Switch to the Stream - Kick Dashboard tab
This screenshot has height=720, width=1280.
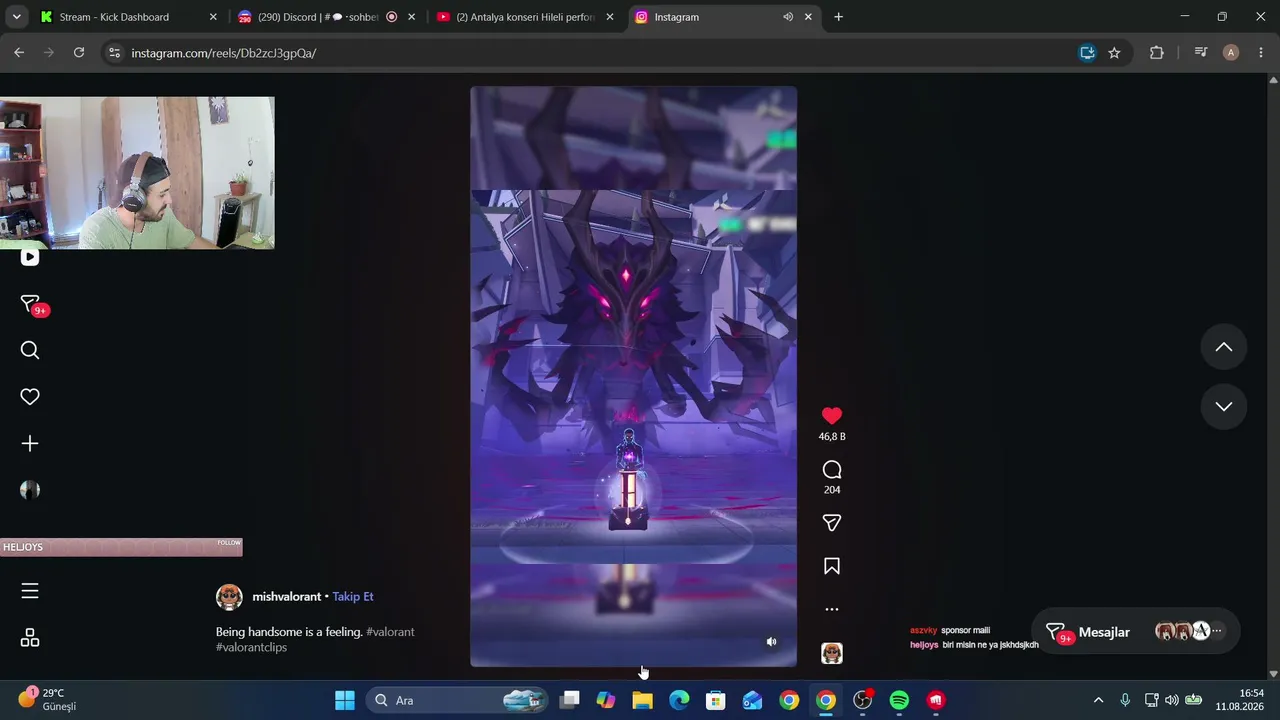(x=126, y=17)
